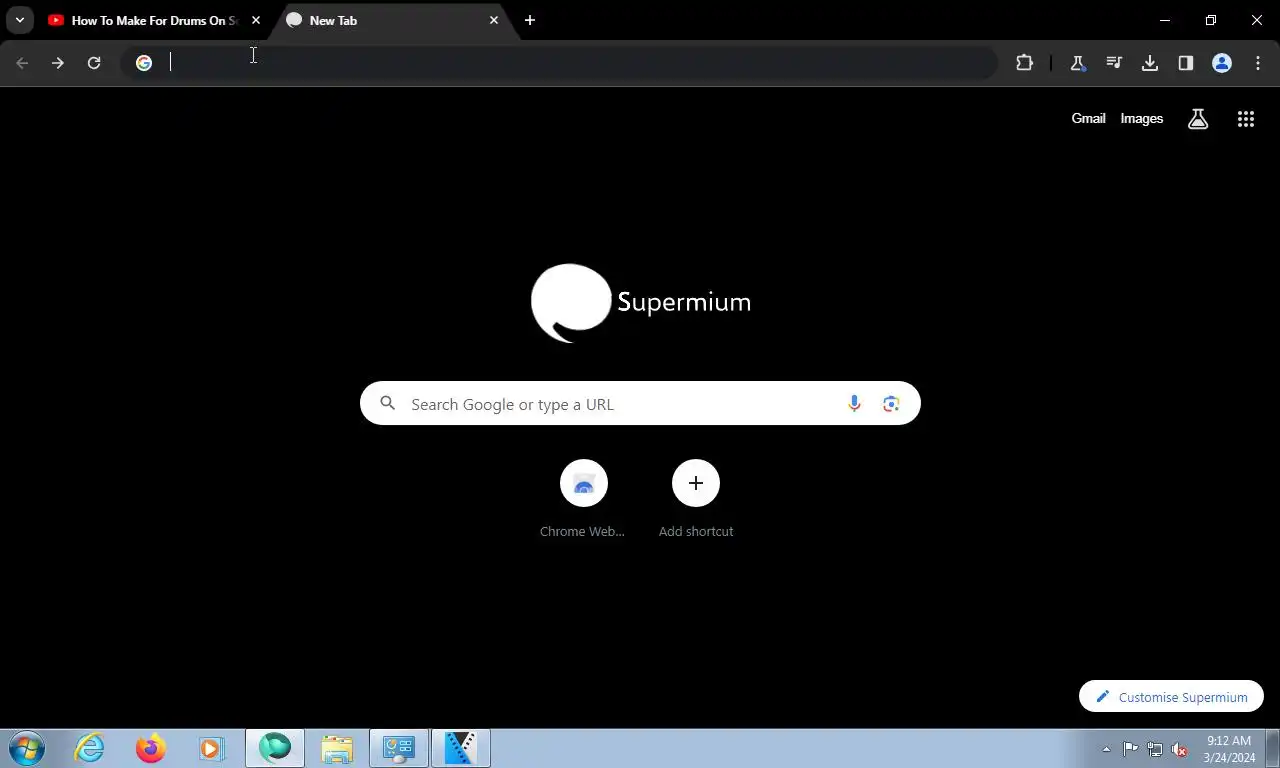Image resolution: width=1280 pixels, height=768 pixels.
Task: Click the Customise Supermium button
Action: (x=1171, y=697)
